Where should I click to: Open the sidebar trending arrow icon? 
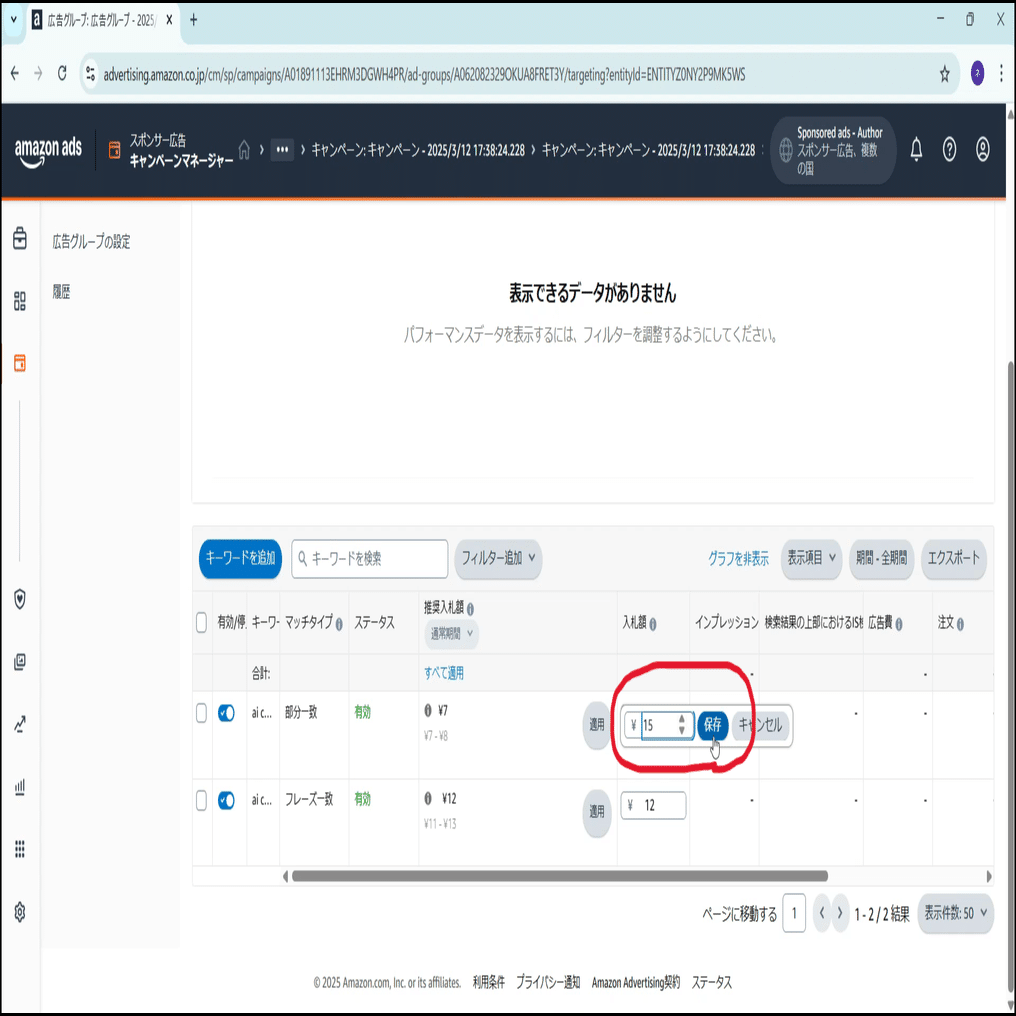20,724
